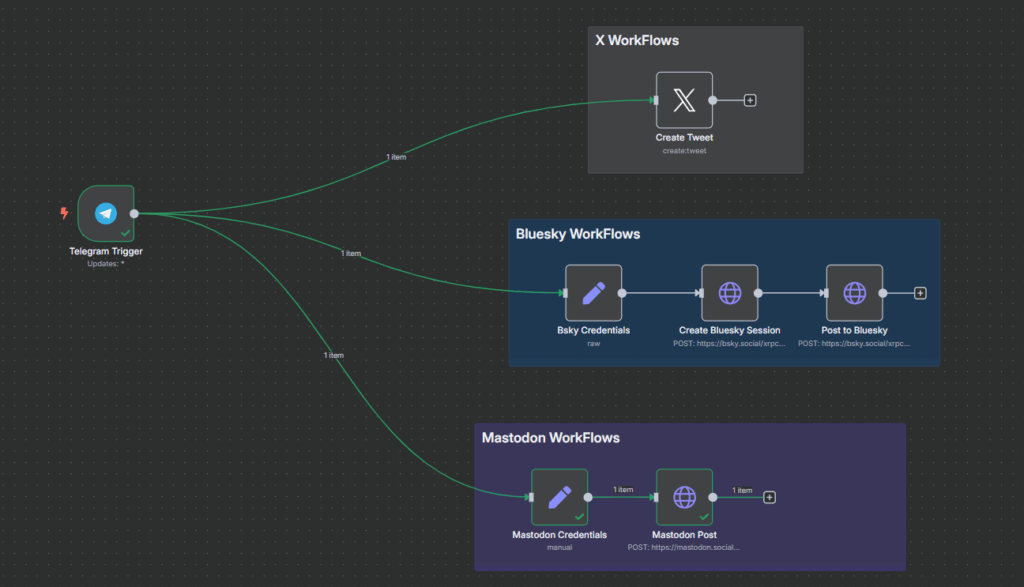Image resolution: width=1024 pixels, height=587 pixels.
Task: Click the POST URL under Create Bluesky Session
Action: pos(729,343)
